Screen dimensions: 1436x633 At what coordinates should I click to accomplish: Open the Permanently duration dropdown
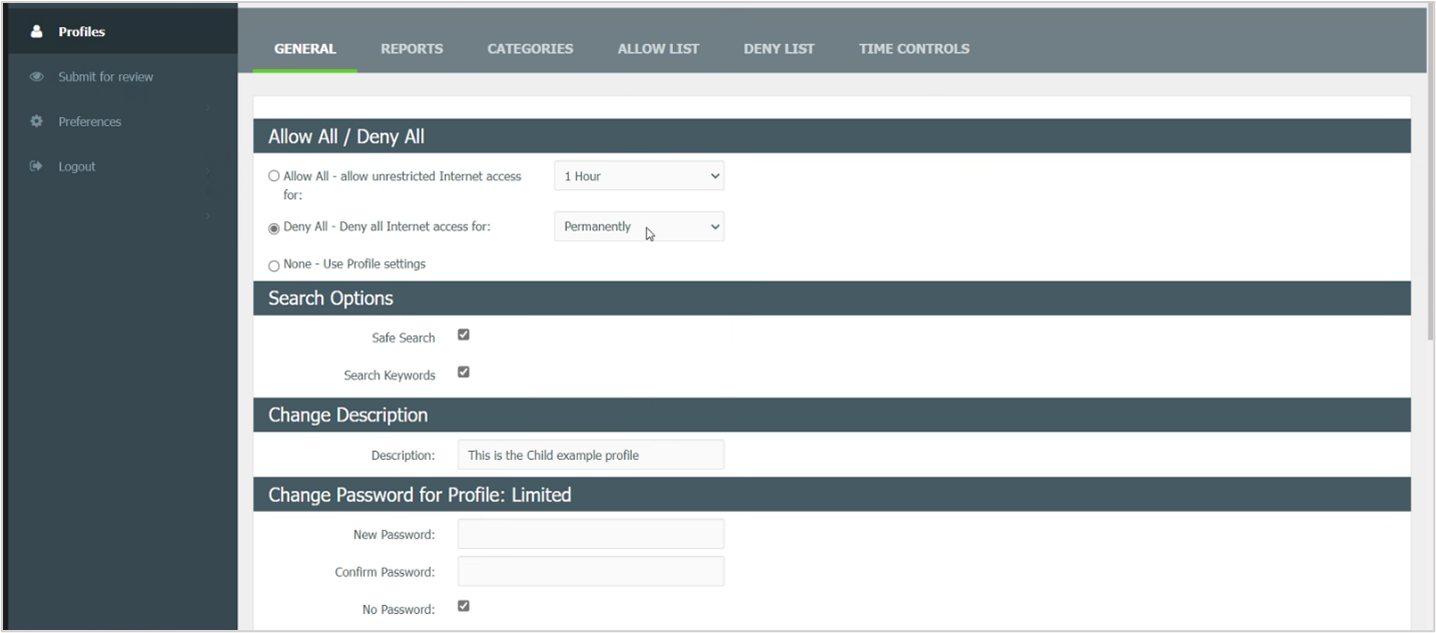639,226
